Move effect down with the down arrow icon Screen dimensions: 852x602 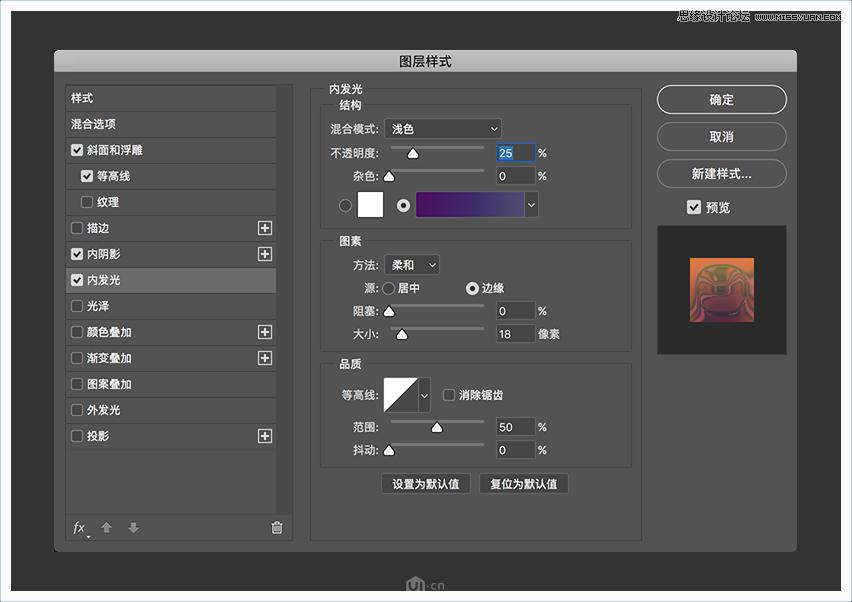pyautogui.click(x=133, y=528)
